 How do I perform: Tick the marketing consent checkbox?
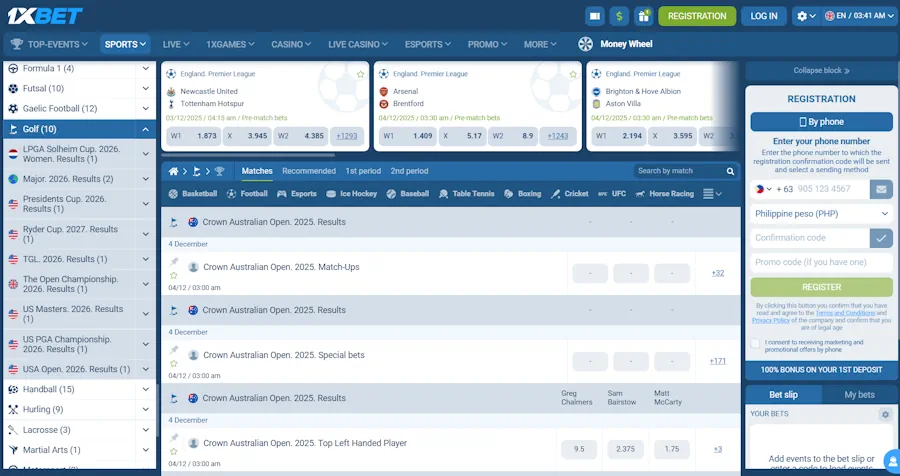[755, 343]
